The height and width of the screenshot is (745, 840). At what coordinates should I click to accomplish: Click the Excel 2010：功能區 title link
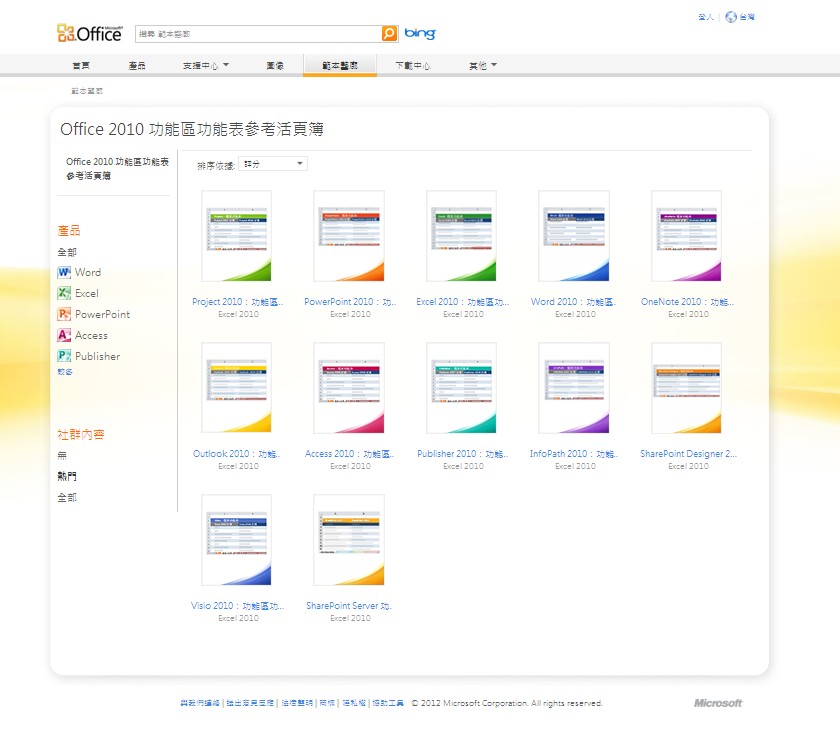462,302
